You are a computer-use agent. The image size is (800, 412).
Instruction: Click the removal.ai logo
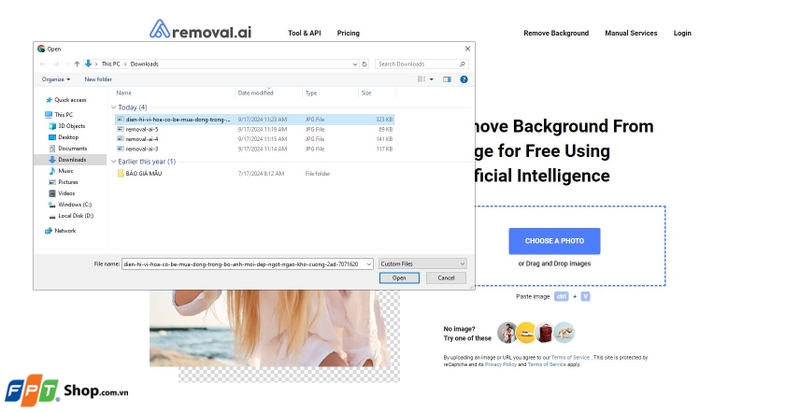pos(201,31)
